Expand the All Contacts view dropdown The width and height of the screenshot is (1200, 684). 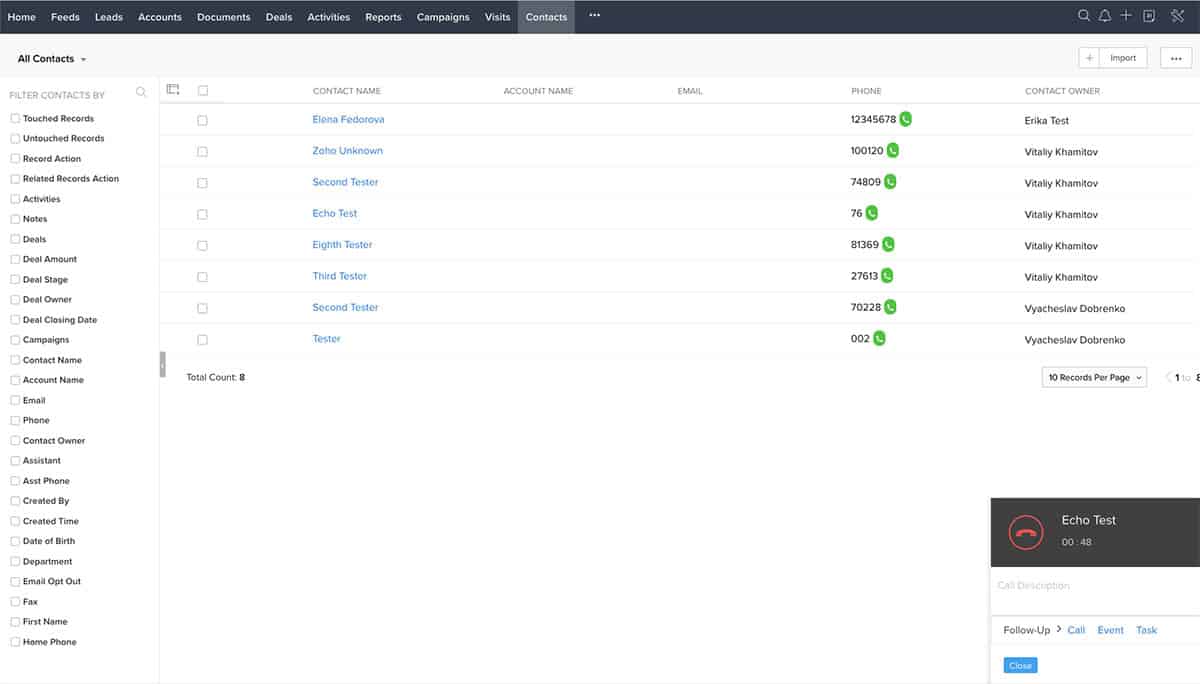click(x=52, y=59)
